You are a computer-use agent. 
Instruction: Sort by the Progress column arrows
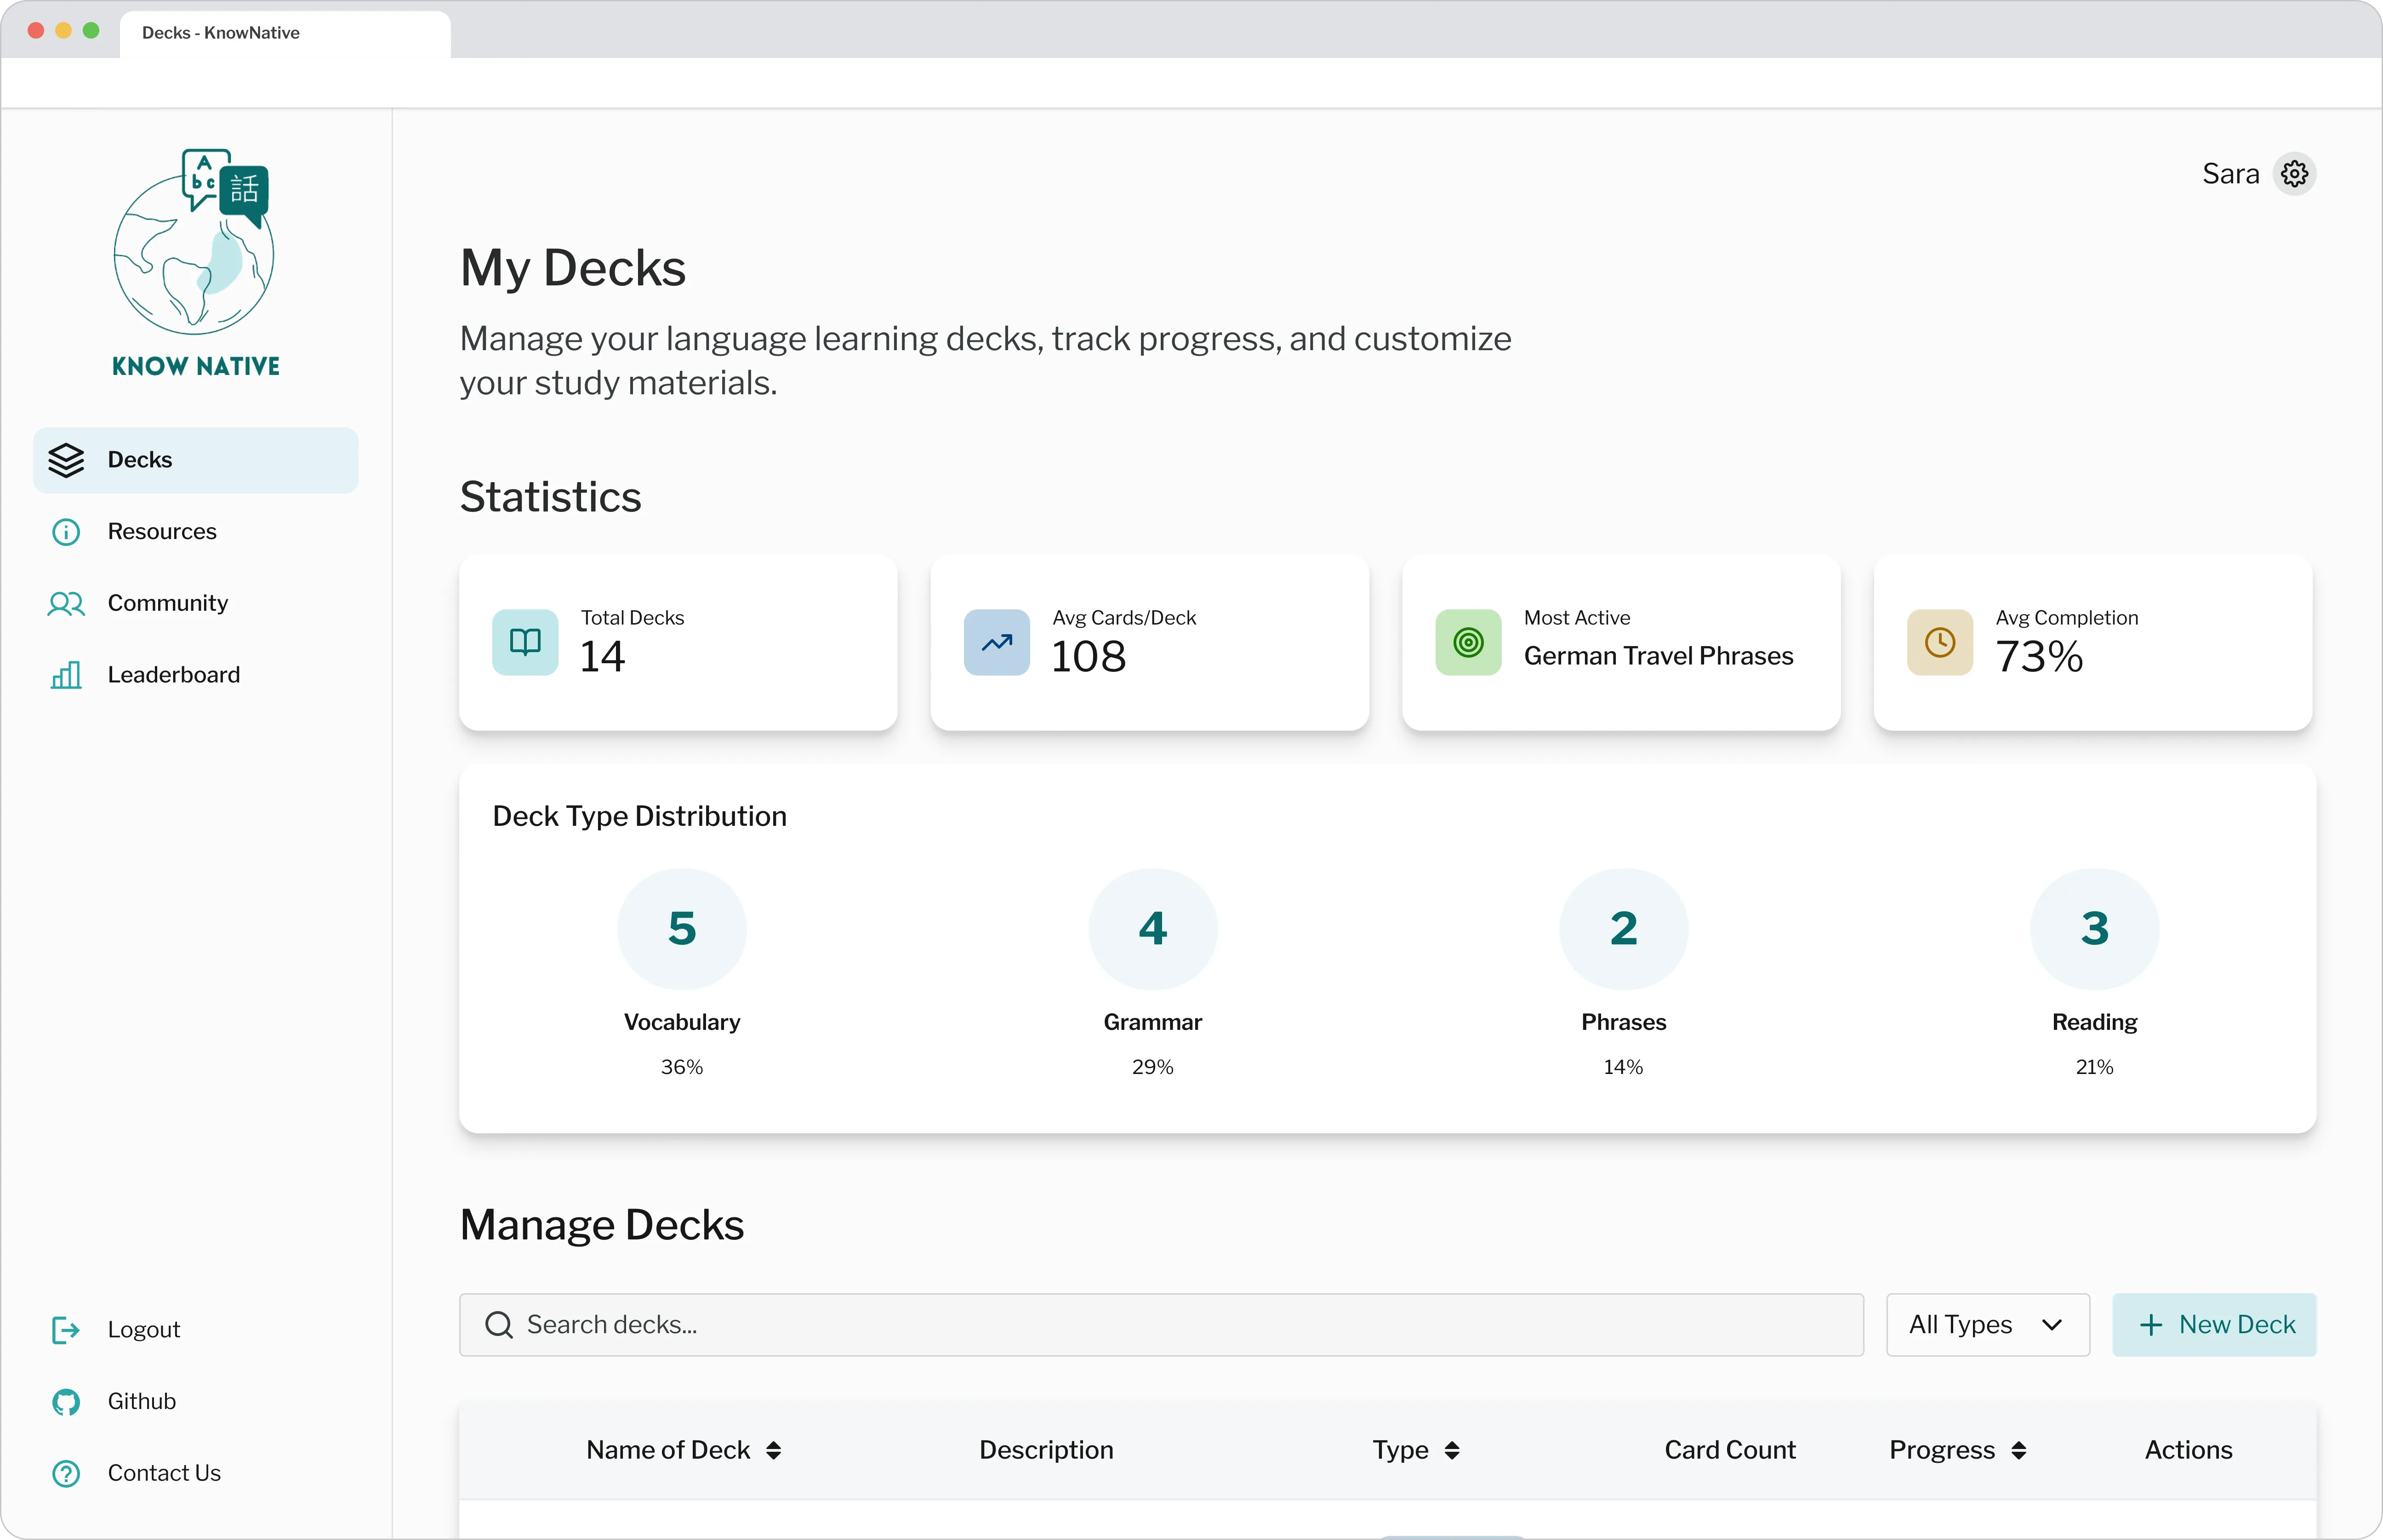tap(2018, 1450)
